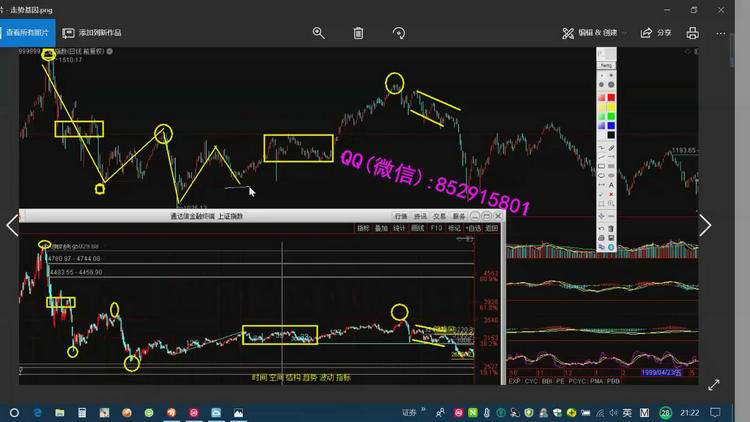Go to previous photo arrow
Viewport: 750px width, 422px height.
click(12, 225)
